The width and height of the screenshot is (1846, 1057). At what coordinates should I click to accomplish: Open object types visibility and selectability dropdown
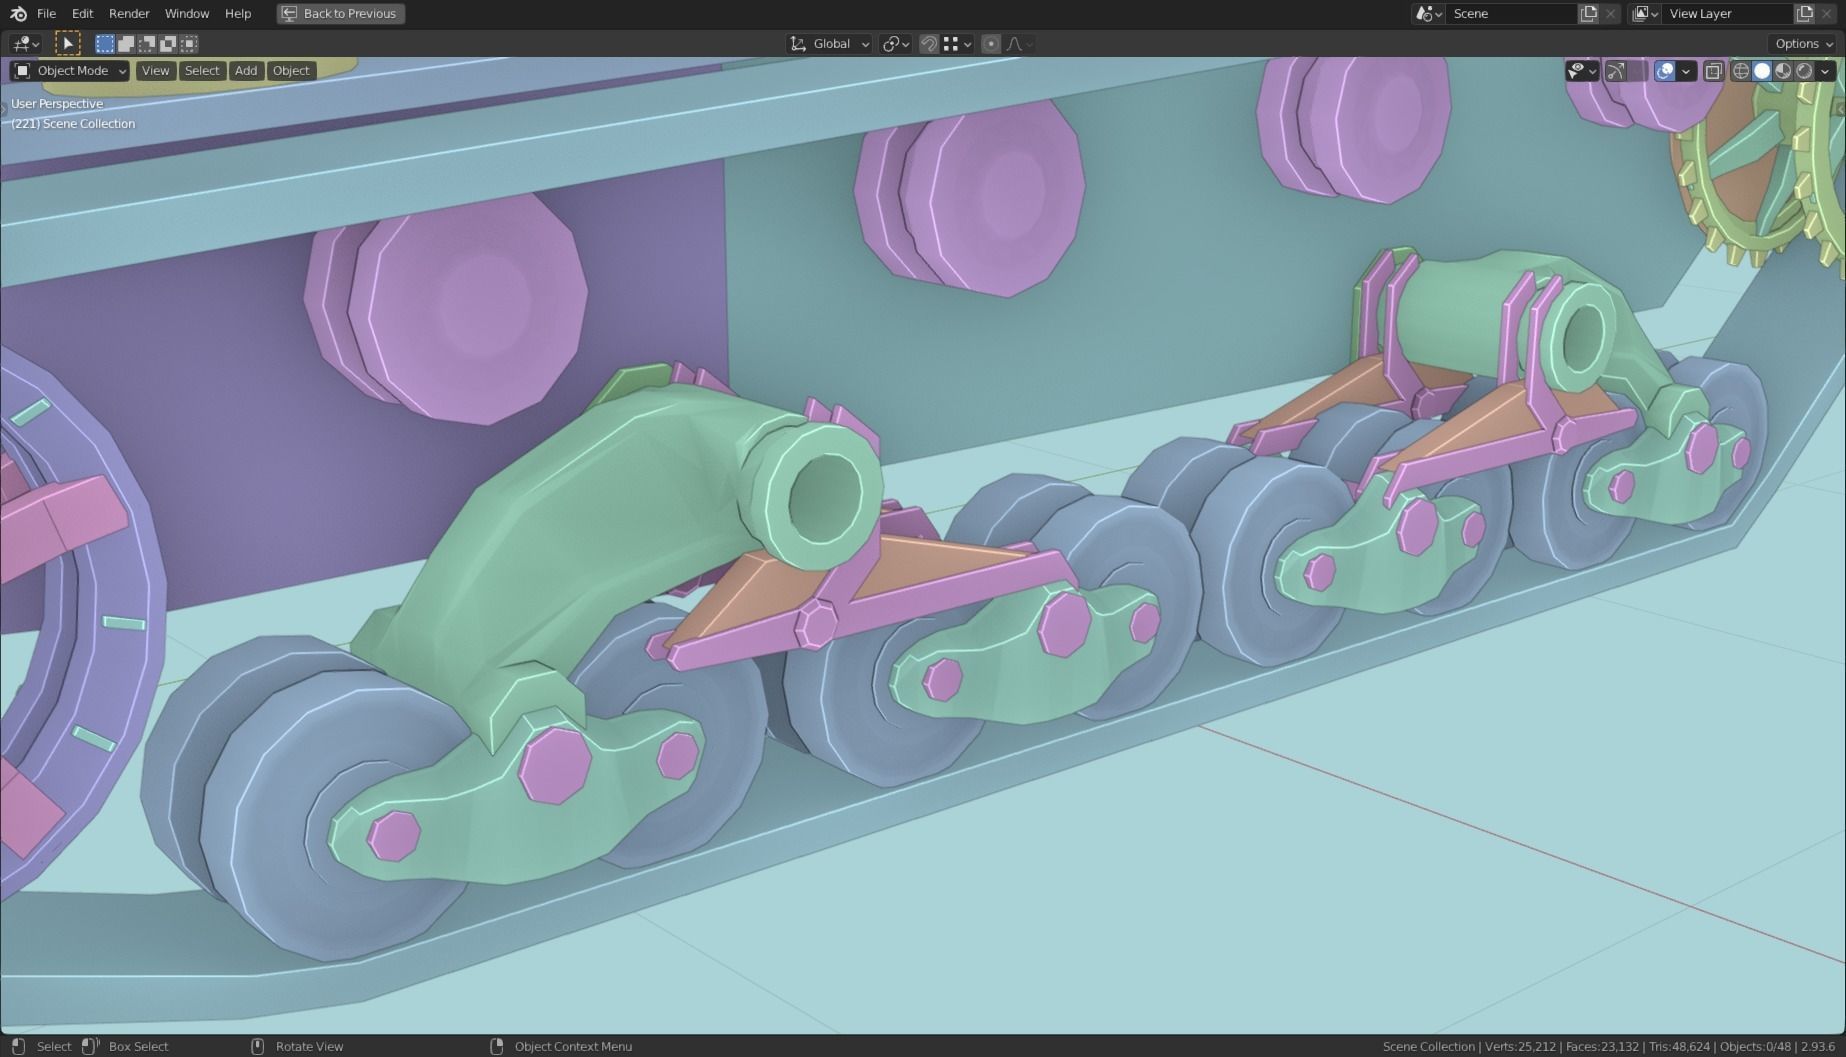(x=1582, y=70)
